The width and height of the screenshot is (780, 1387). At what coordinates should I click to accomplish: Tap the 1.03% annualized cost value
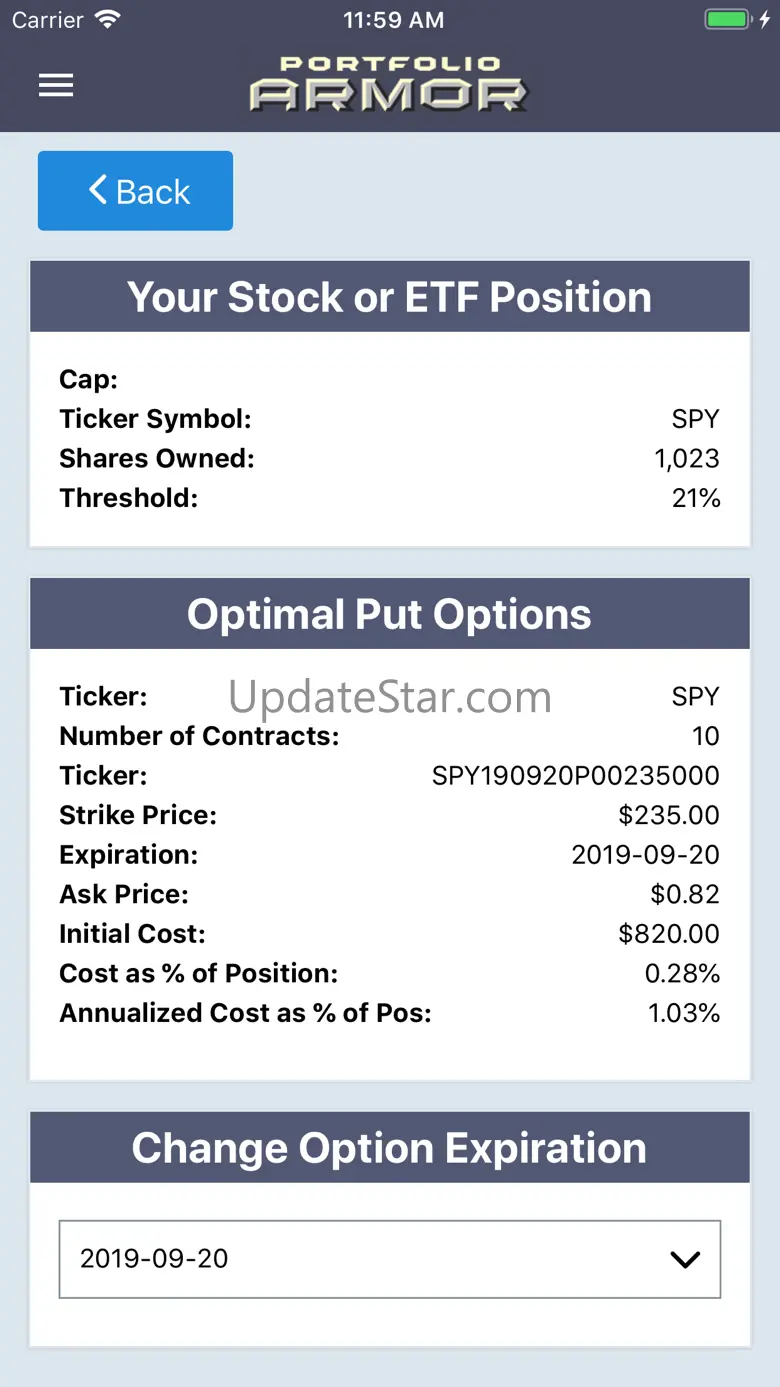[x=684, y=1013]
